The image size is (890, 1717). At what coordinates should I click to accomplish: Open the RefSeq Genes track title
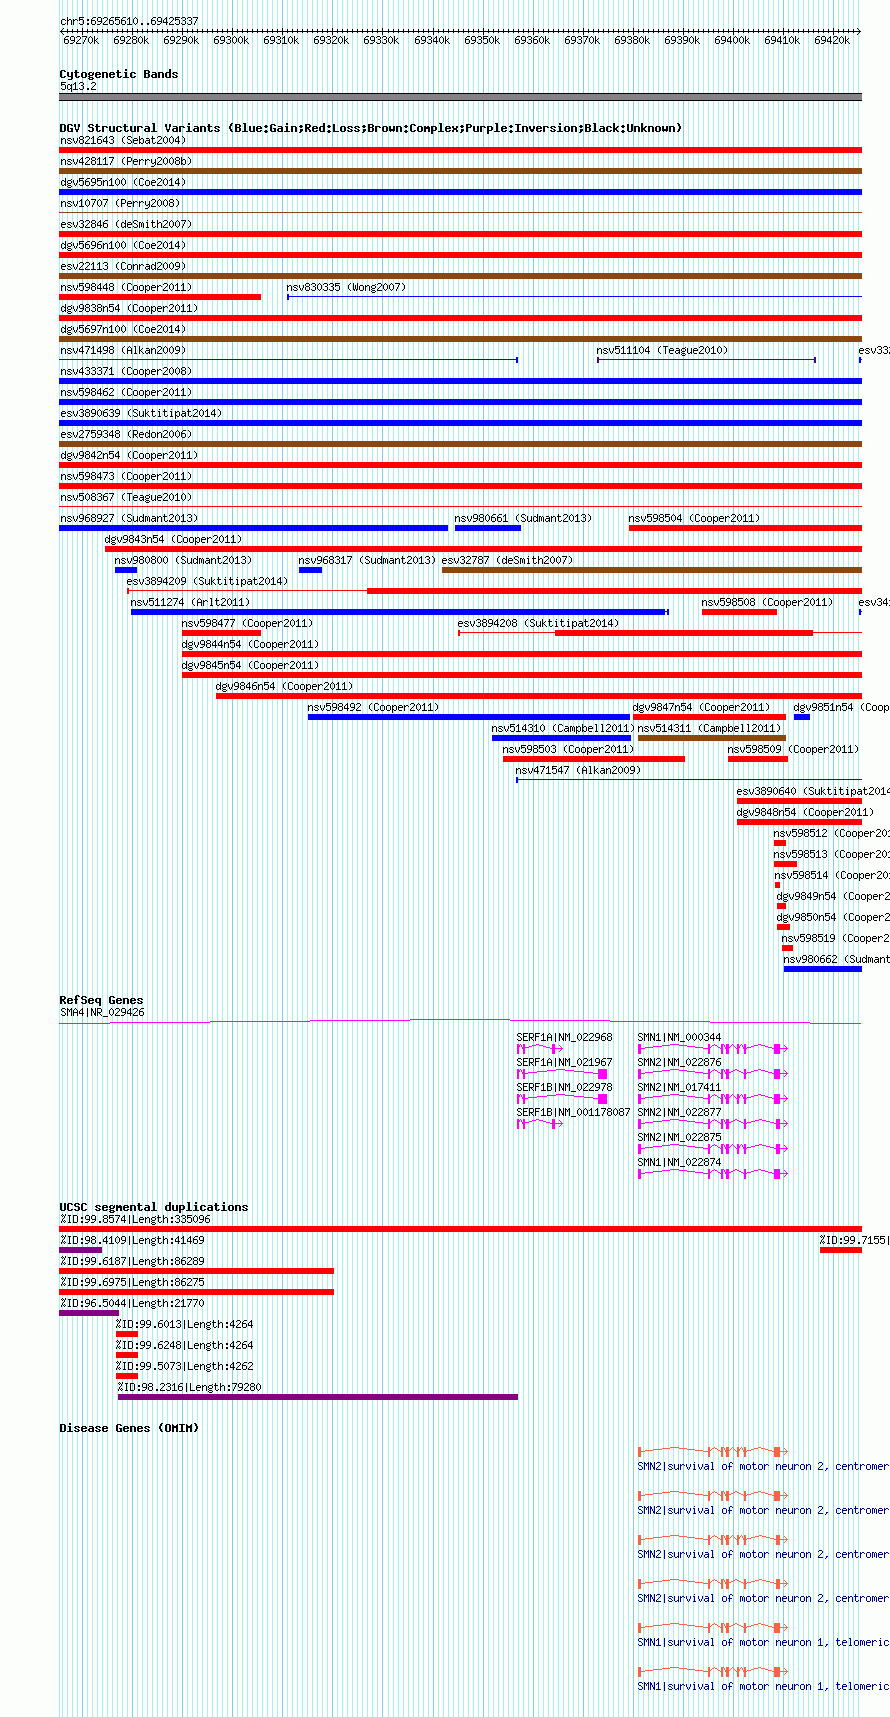(x=101, y=1000)
